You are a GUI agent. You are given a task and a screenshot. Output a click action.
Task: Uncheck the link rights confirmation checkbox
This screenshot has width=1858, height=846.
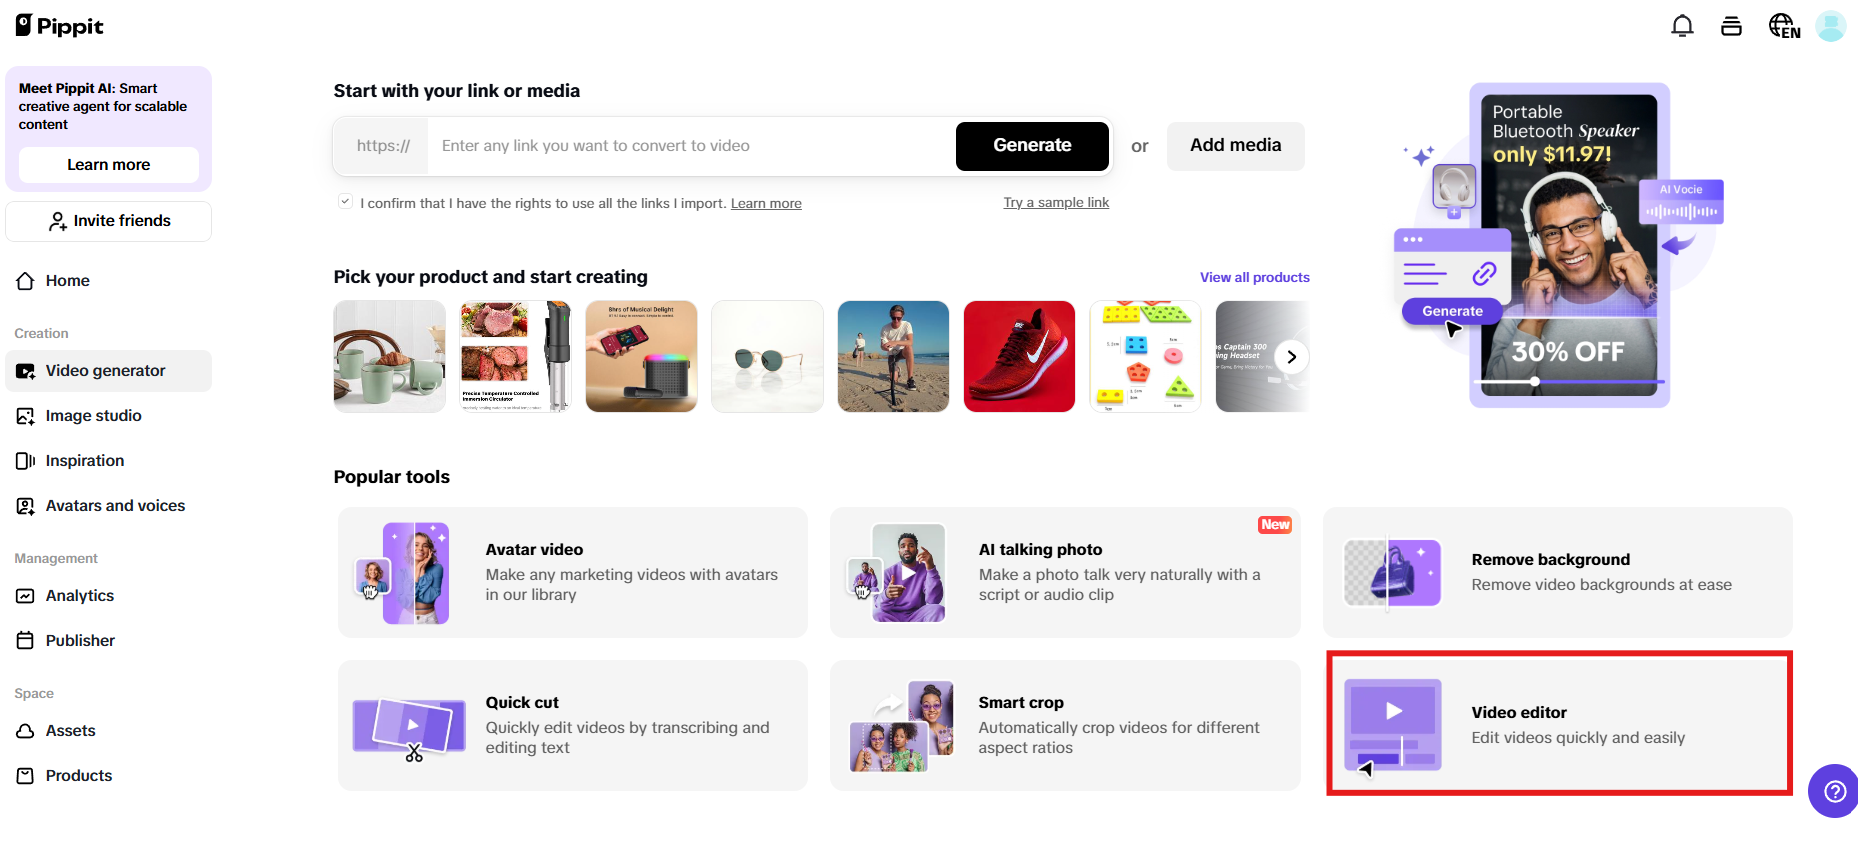[x=345, y=201]
